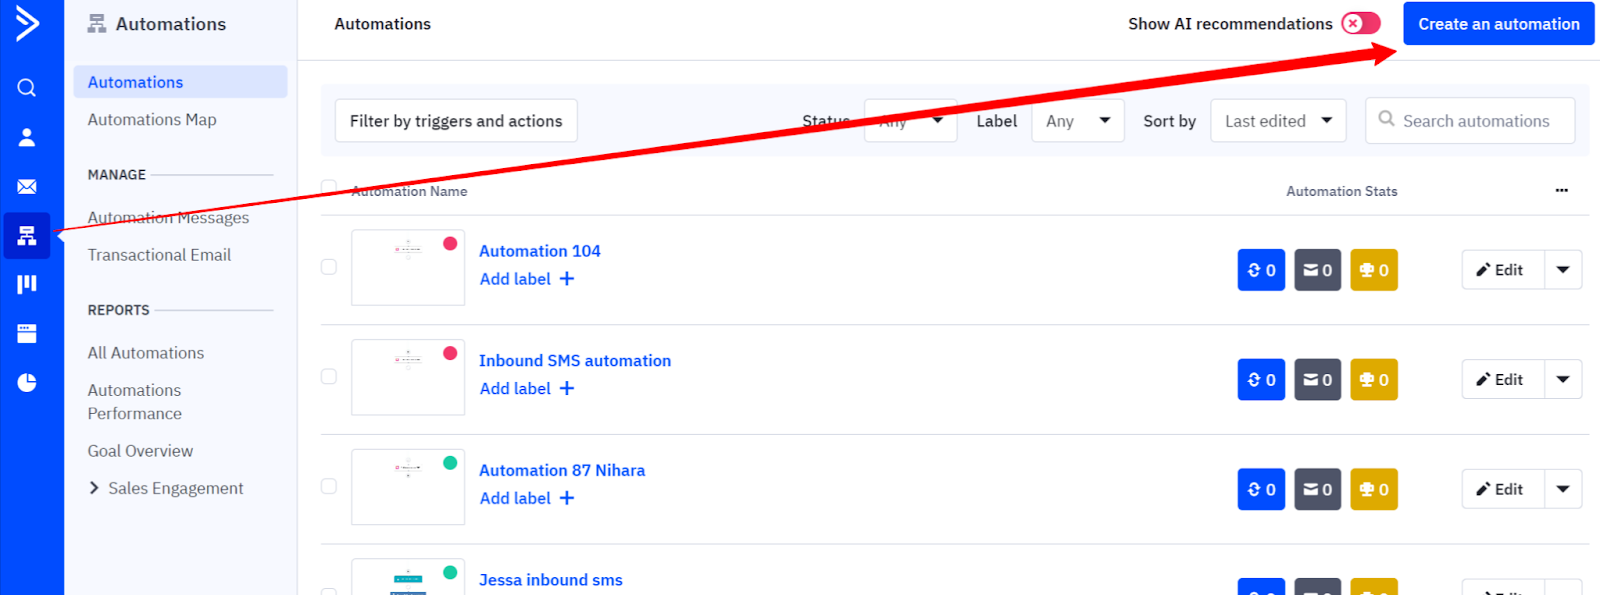Open the Label filter dropdown

(1078, 121)
